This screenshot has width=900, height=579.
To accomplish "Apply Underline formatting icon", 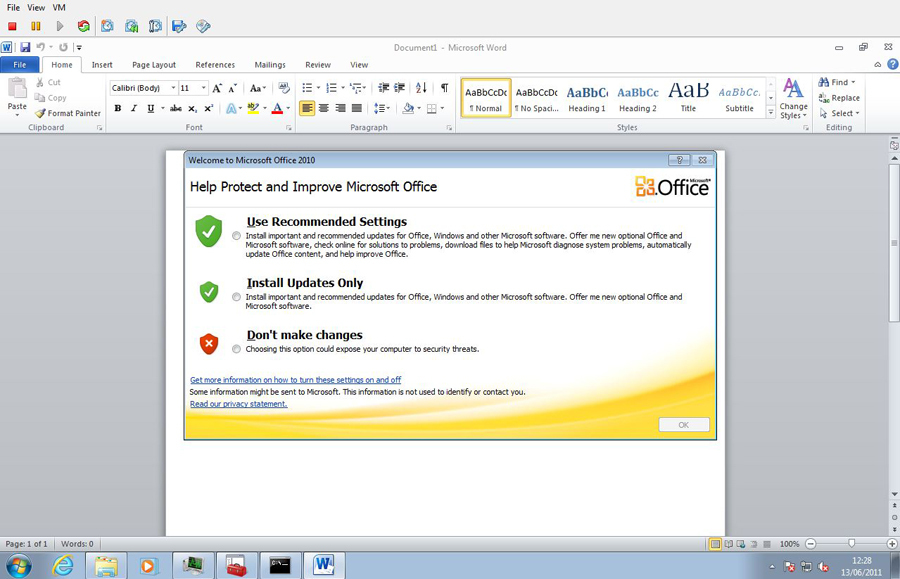I will pyautogui.click(x=150, y=108).
